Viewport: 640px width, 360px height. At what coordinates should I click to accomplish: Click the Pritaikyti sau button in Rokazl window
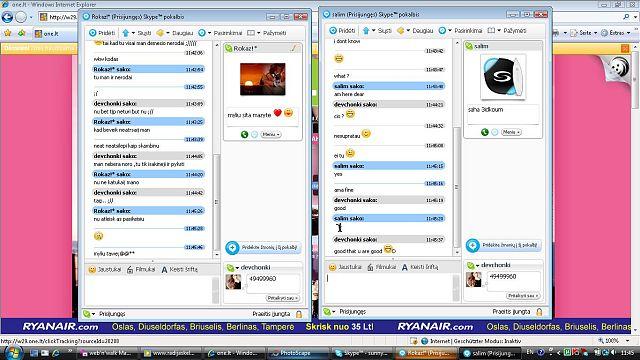(282, 298)
